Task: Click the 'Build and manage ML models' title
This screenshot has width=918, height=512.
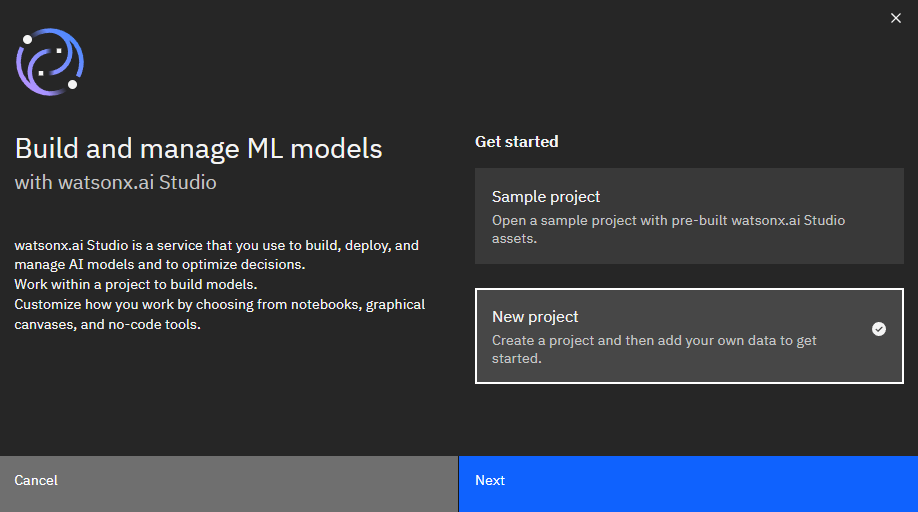Action: tap(198, 149)
